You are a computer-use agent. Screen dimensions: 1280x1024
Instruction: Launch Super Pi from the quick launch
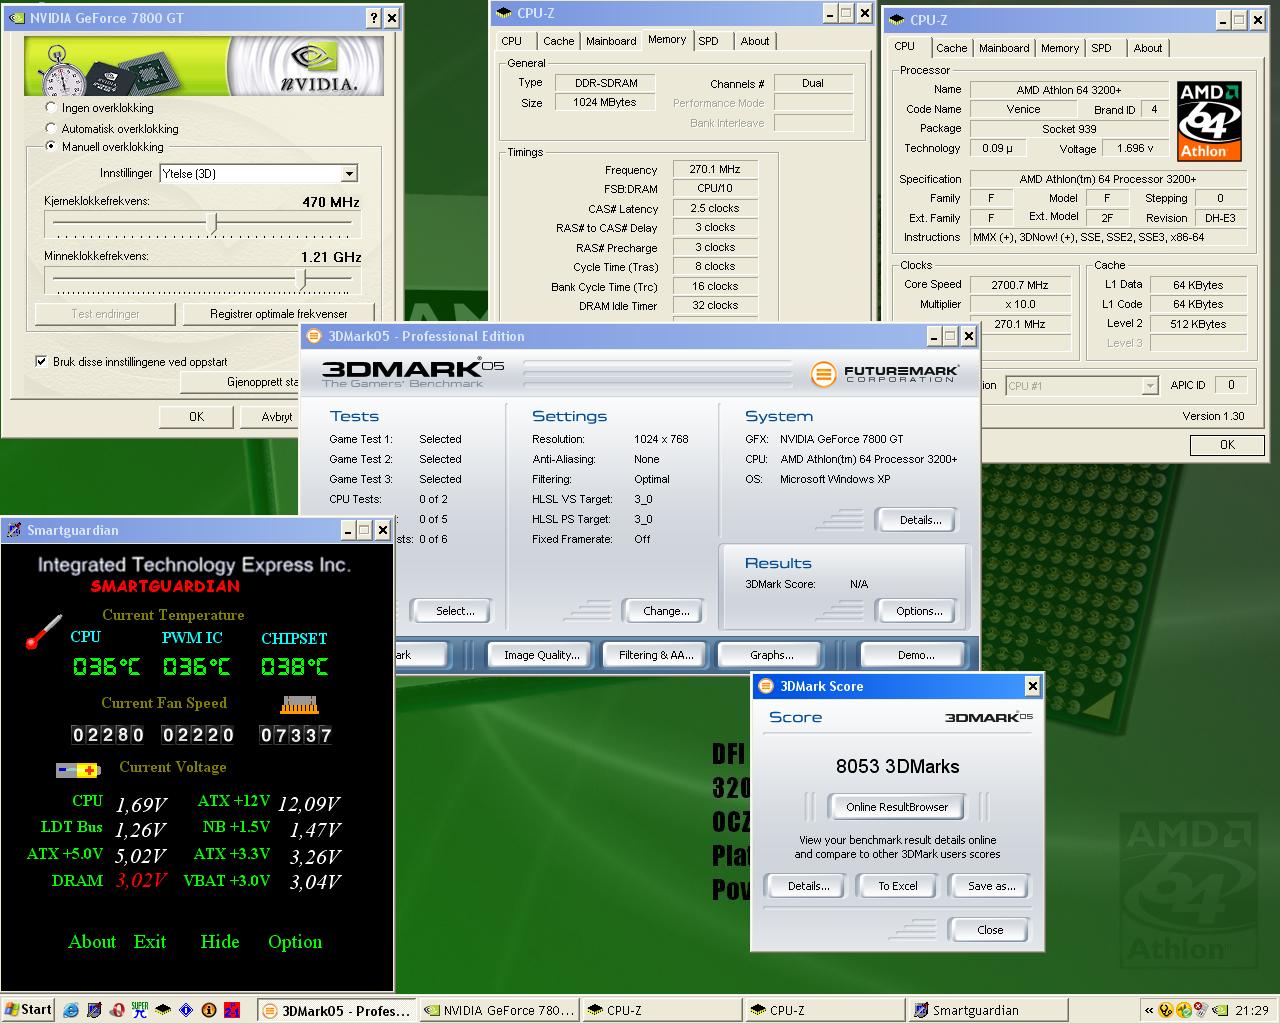tap(140, 1010)
